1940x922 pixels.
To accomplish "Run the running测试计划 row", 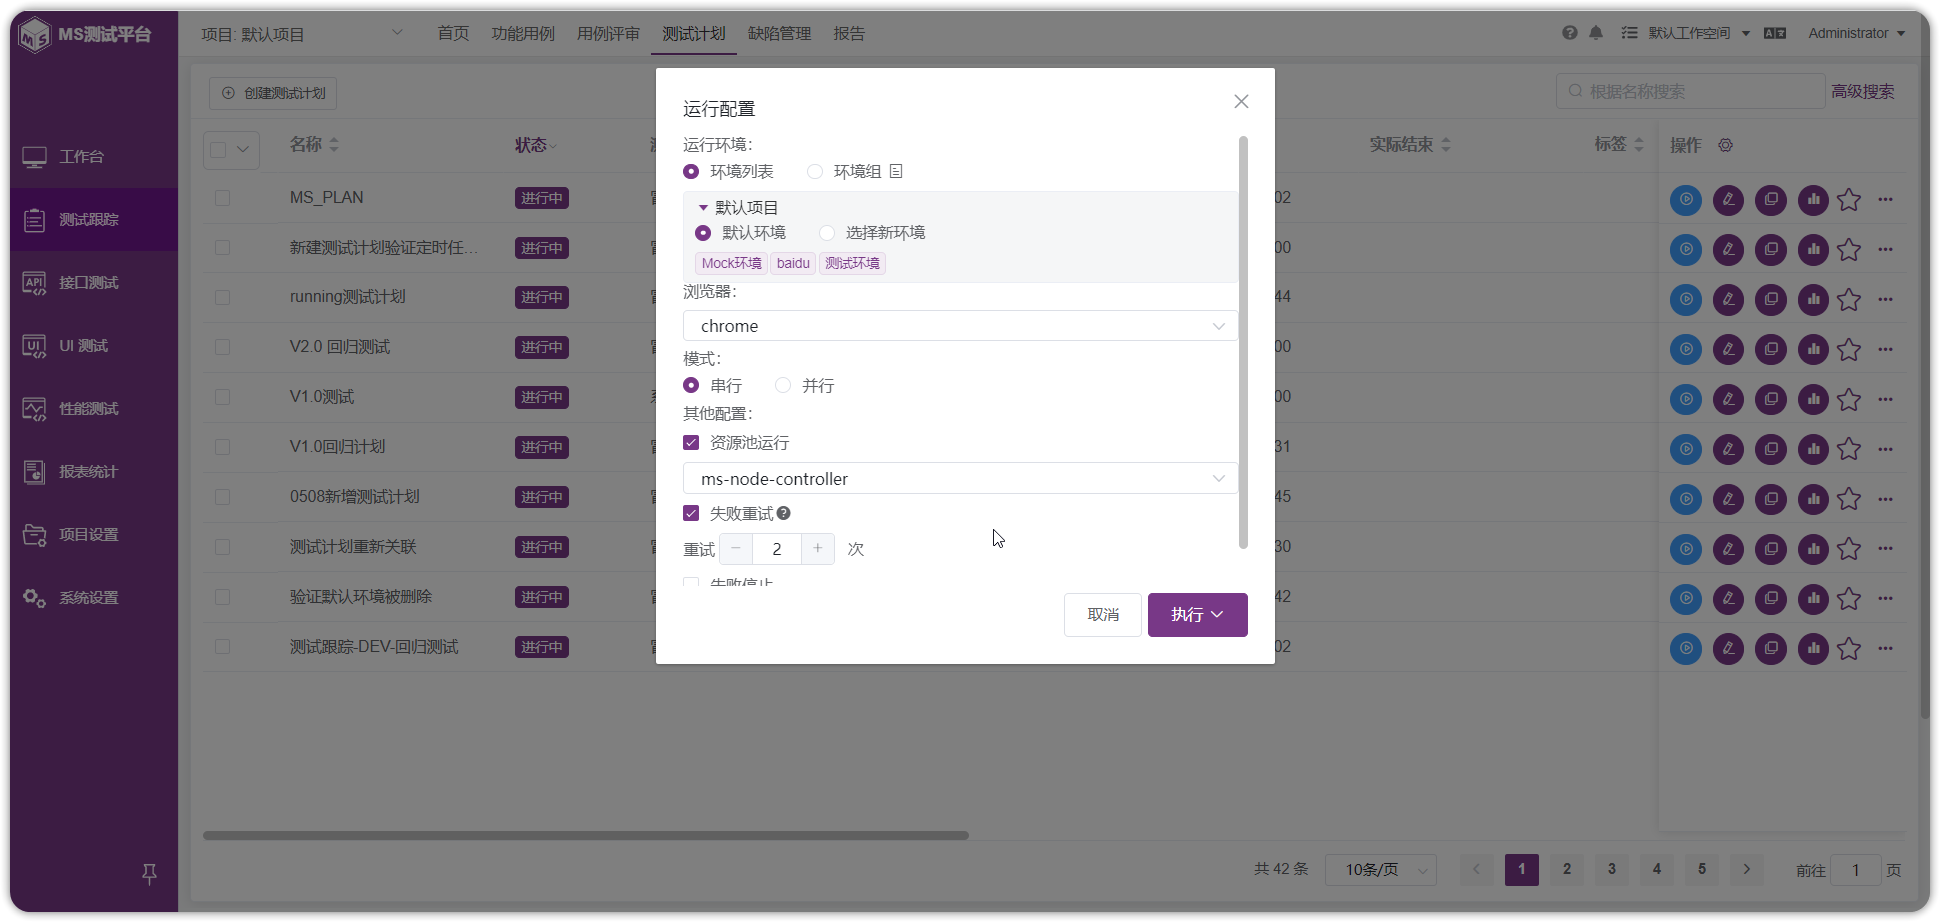I will 1686,299.
